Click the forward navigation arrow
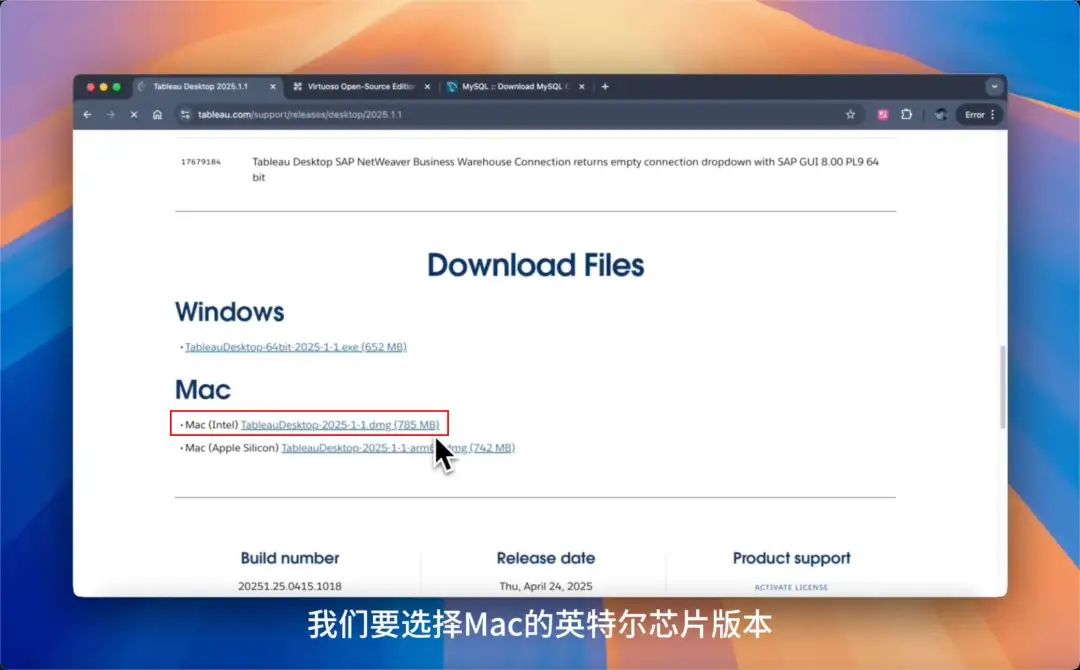 click(x=111, y=115)
